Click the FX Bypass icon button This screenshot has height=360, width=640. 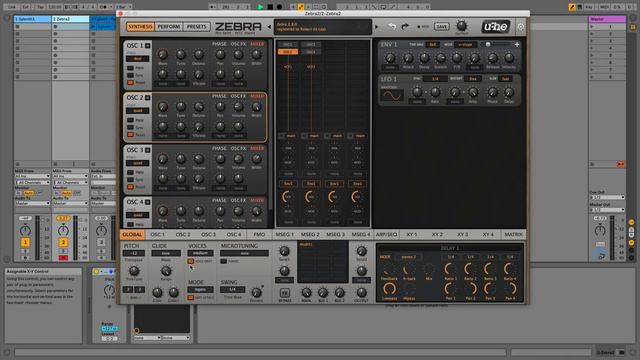(284, 293)
